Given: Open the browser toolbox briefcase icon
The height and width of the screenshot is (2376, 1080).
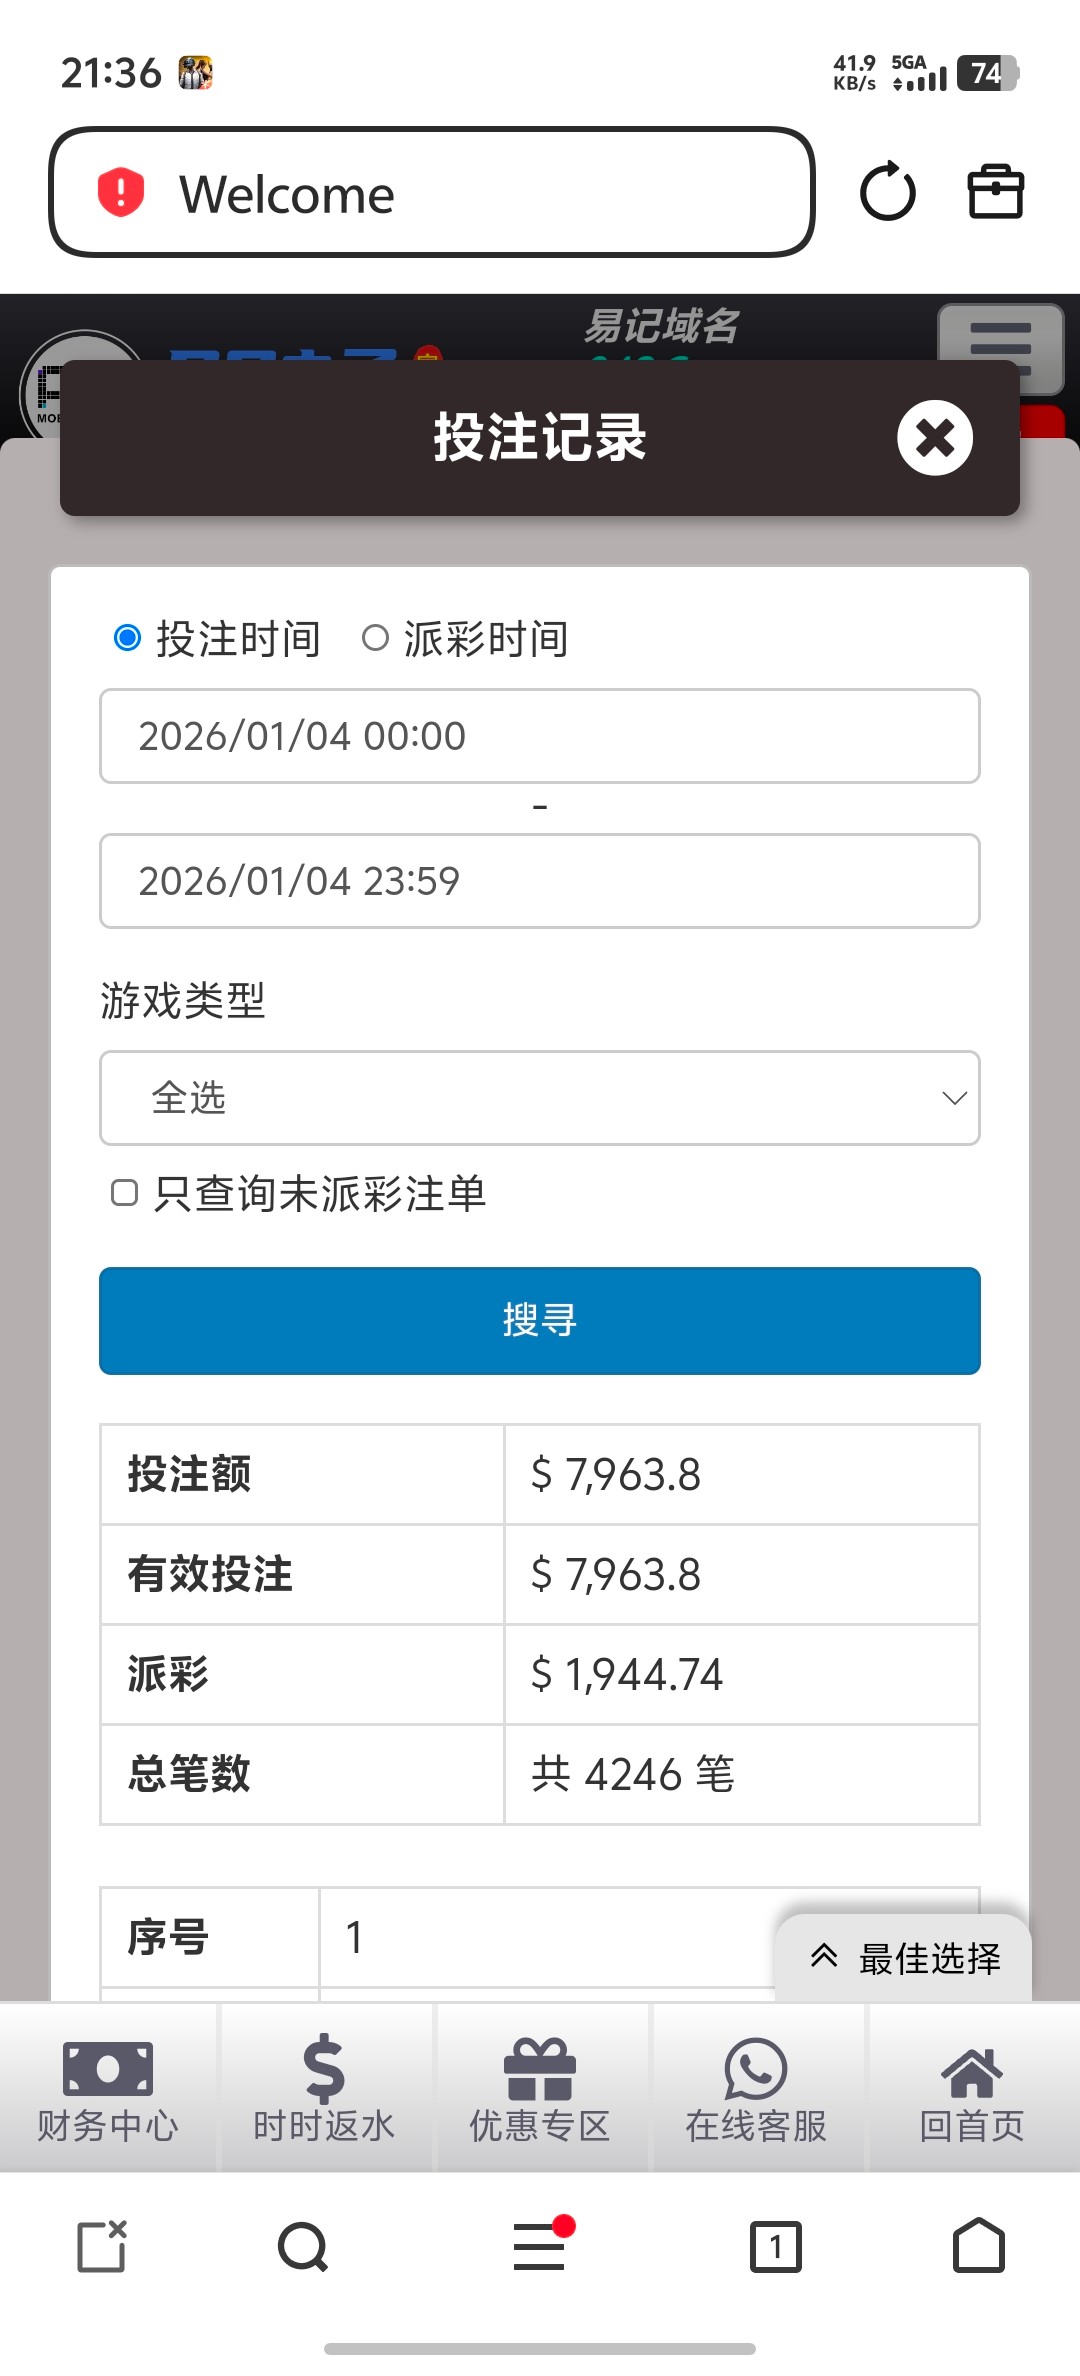Looking at the screenshot, I should point(995,192).
